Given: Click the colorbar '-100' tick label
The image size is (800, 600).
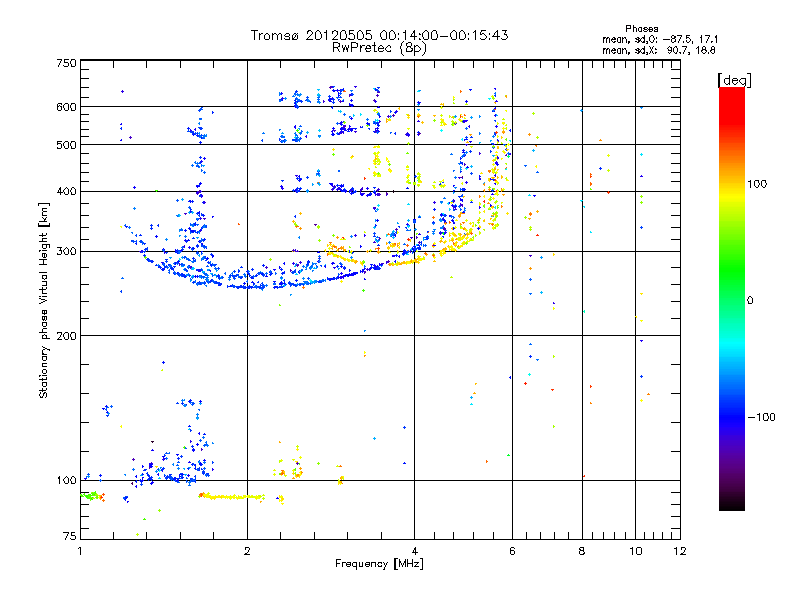Looking at the screenshot, I should 761,417.
